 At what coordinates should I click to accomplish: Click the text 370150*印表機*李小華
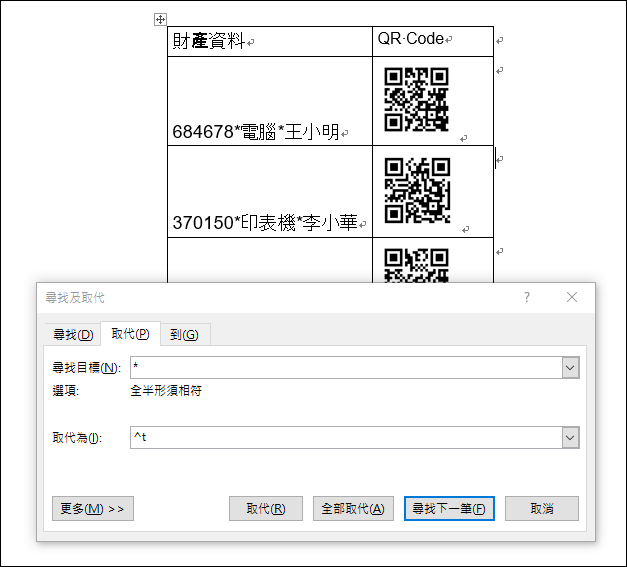[x=265, y=223]
